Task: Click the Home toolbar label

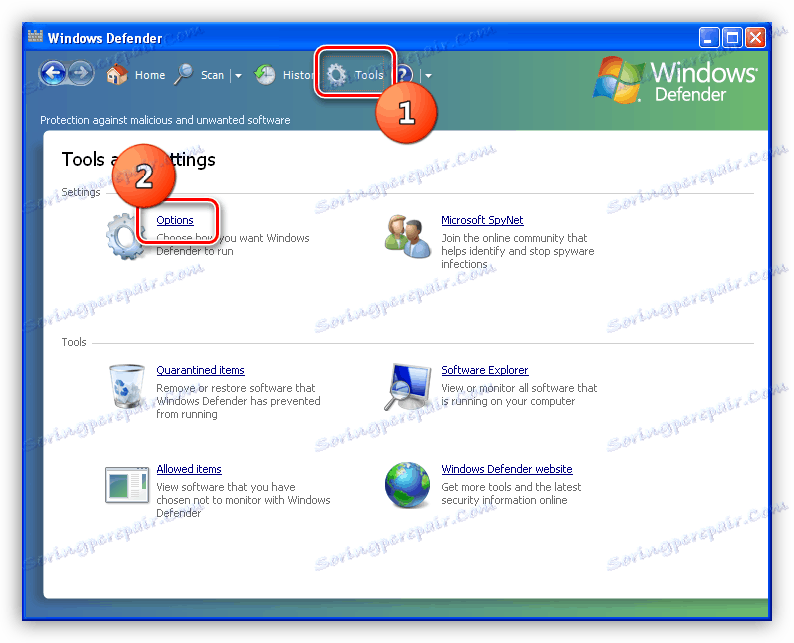Action: coord(150,75)
